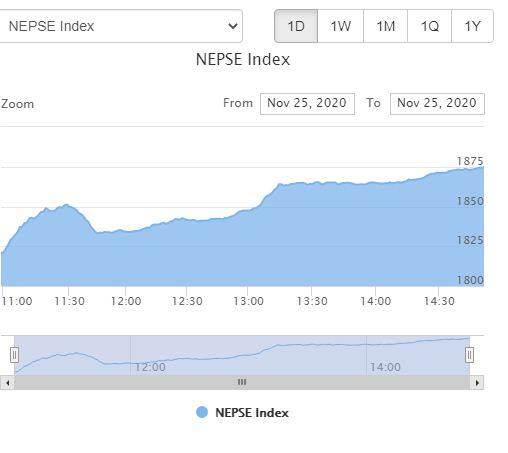Click the 14:30 x-axis label
This screenshot has height=453, width=508.
(x=439, y=301)
